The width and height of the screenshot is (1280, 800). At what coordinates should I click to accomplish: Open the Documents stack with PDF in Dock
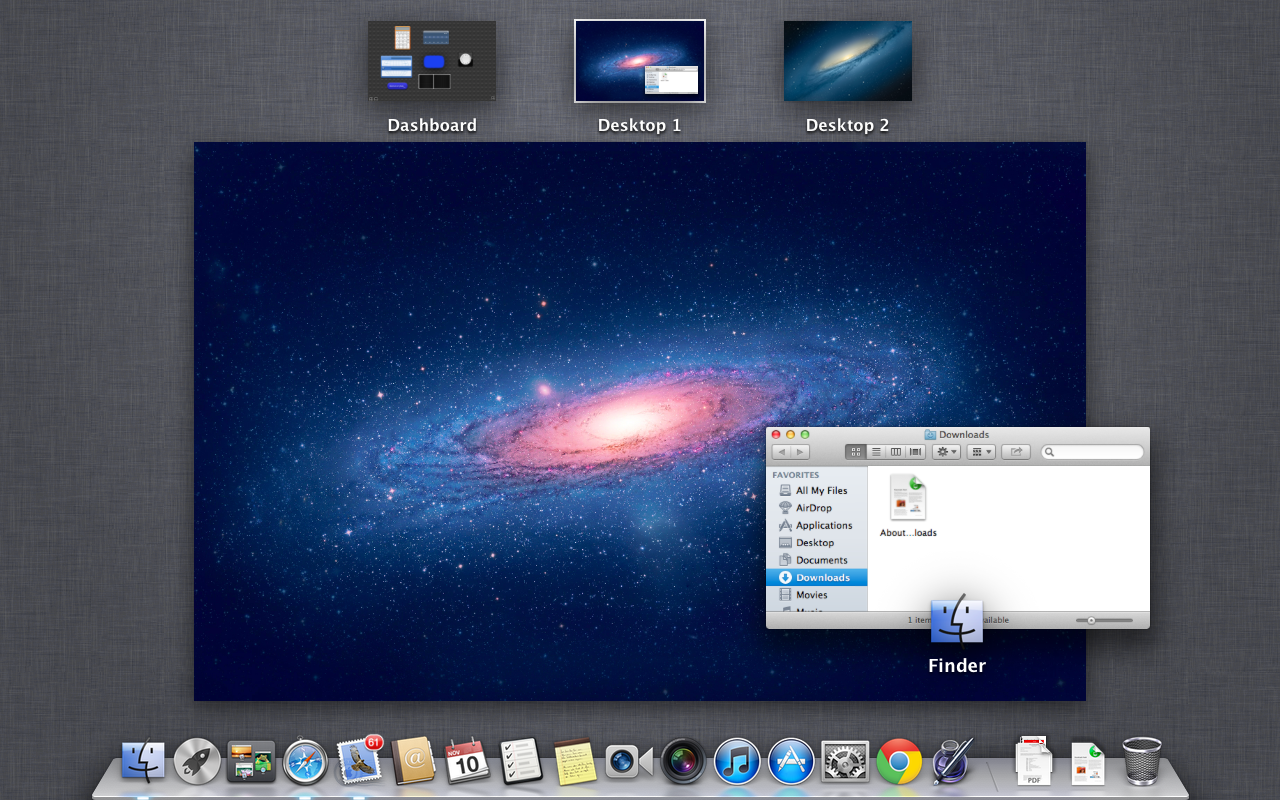[1034, 761]
